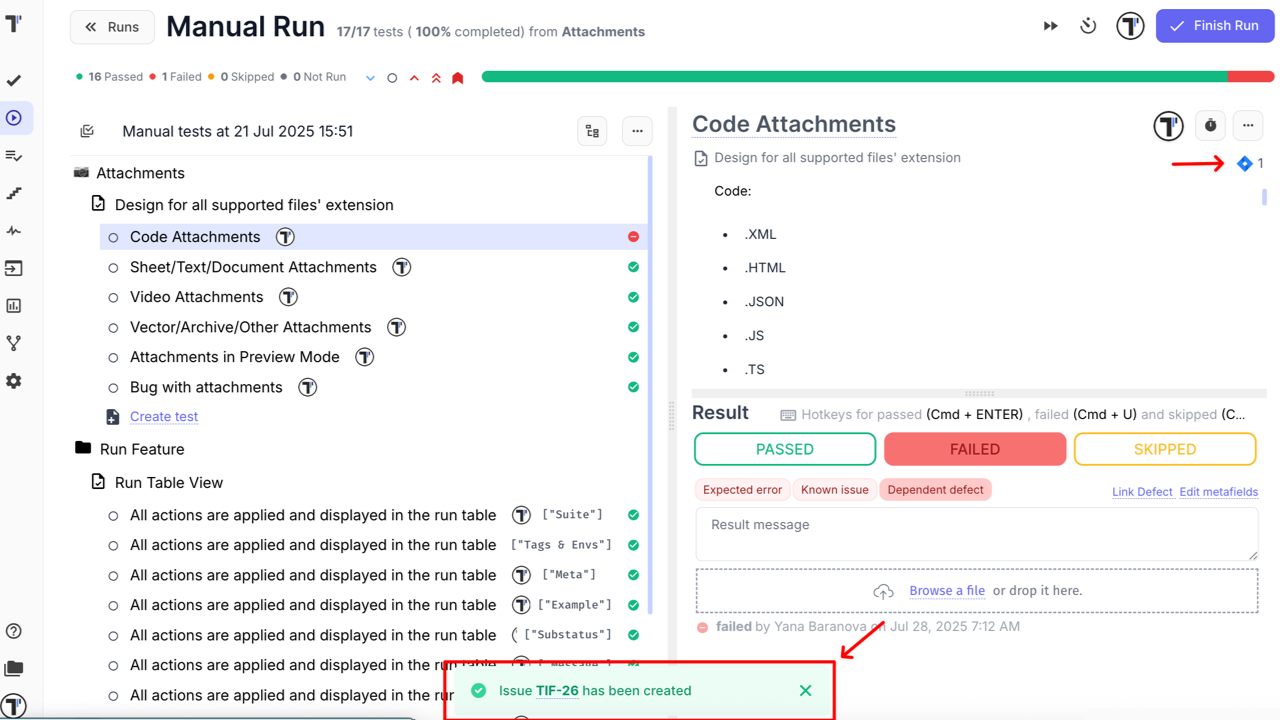
Task: Click the tree view icon beside Manual tests panel
Action: tap(592, 131)
